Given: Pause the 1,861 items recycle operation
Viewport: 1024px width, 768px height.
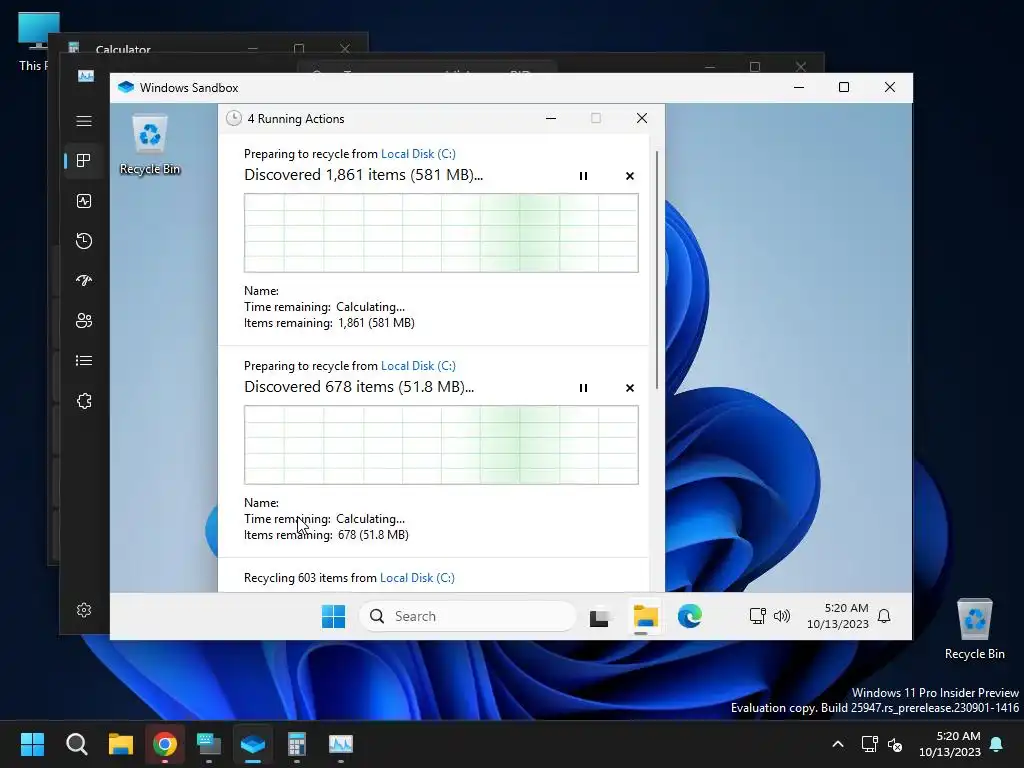Looking at the screenshot, I should pos(583,176).
